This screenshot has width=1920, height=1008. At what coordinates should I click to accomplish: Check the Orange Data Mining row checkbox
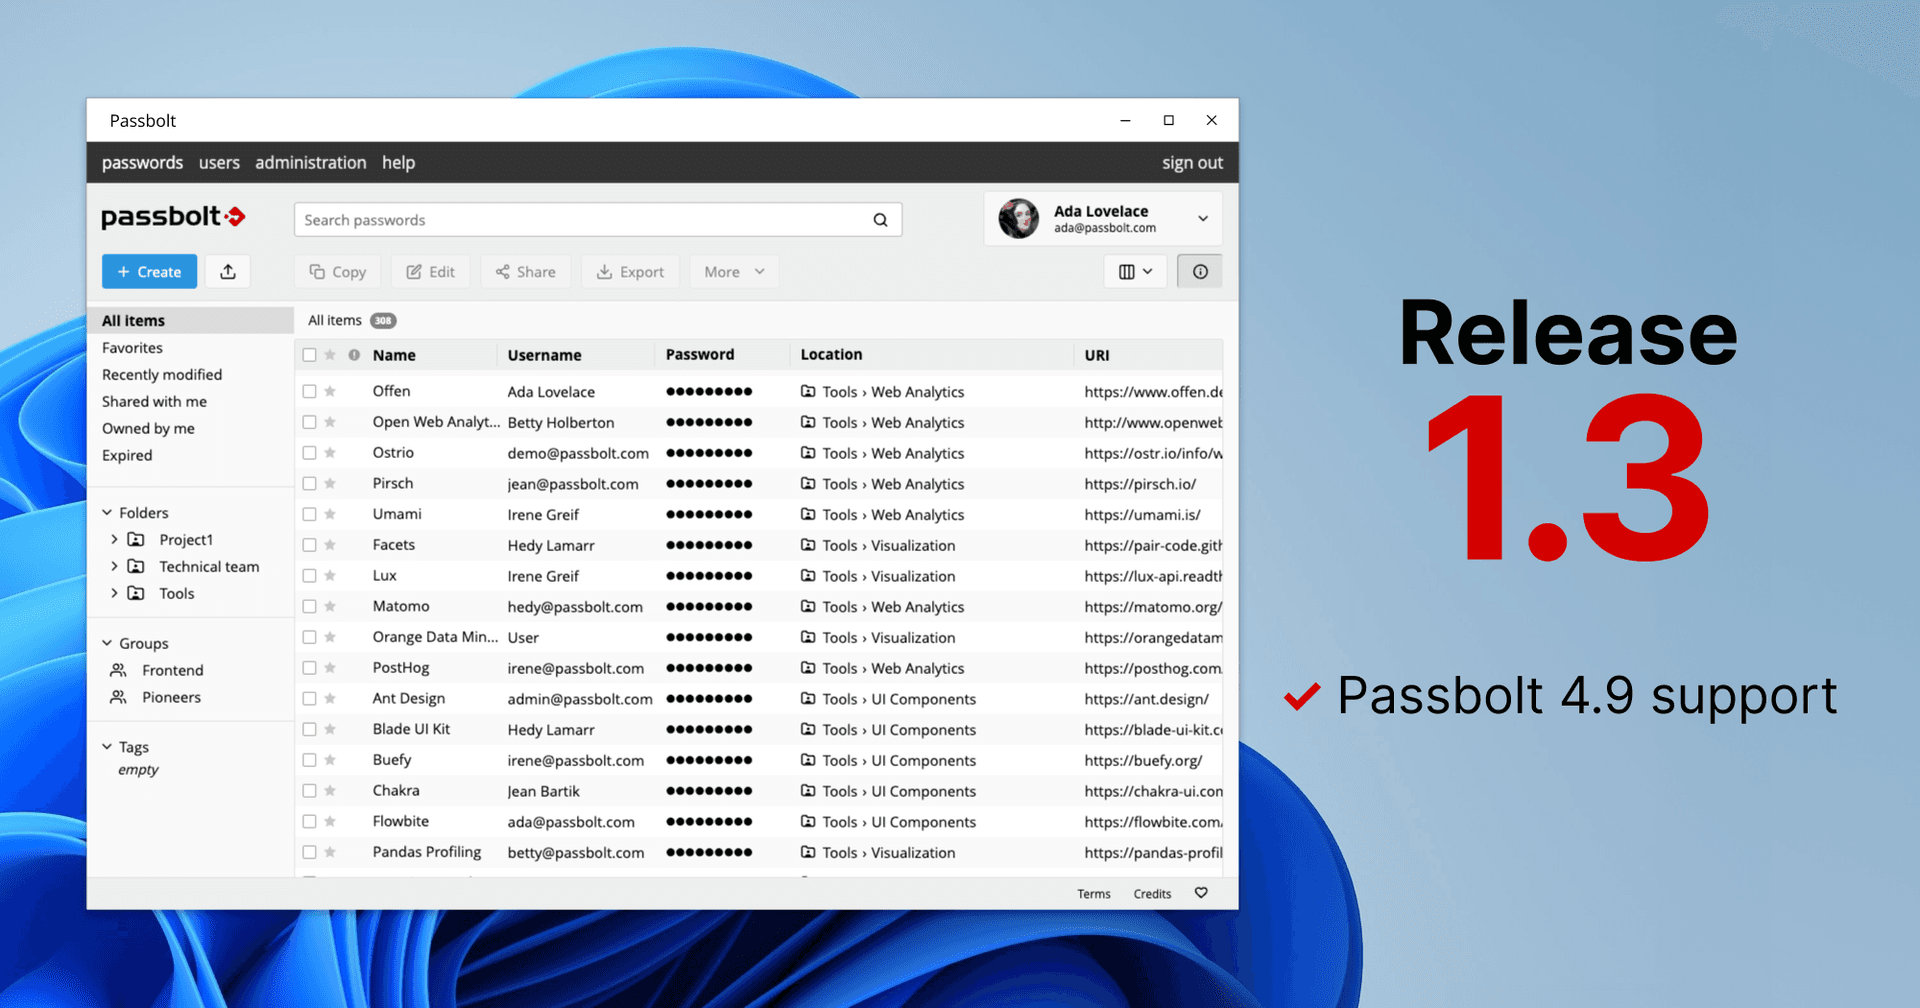pyautogui.click(x=310, y=637)
